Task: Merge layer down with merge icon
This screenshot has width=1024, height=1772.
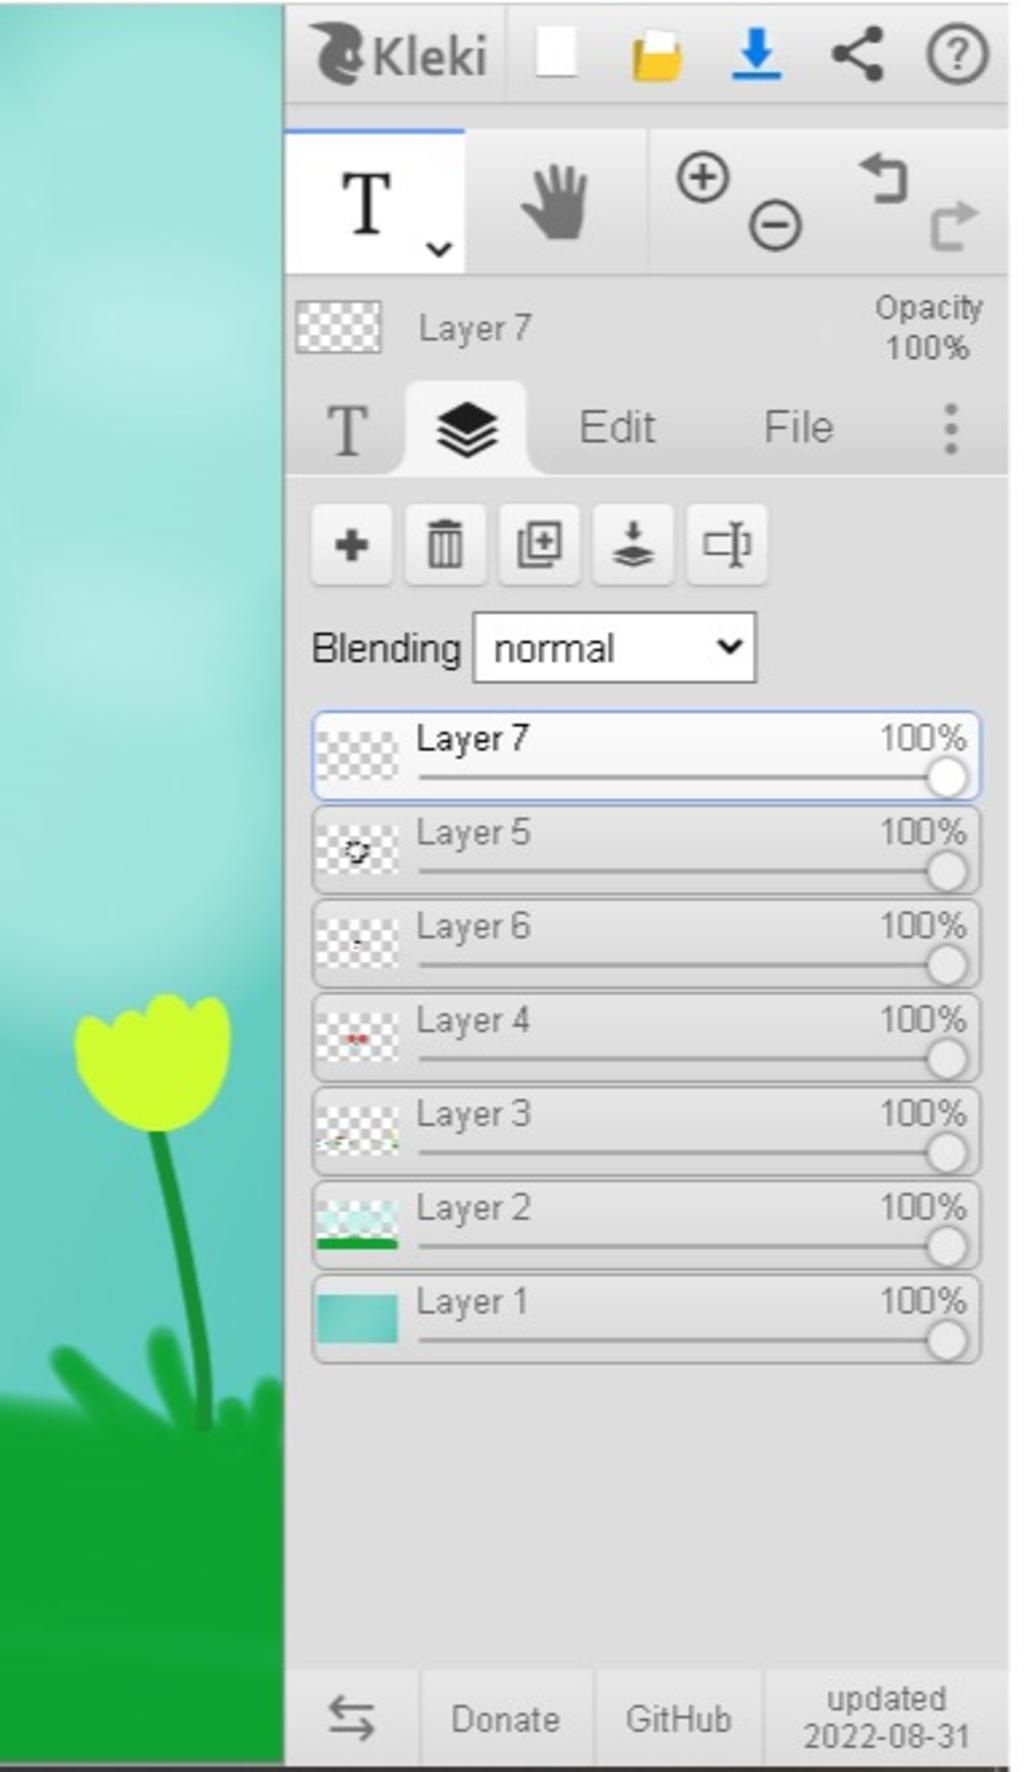Action: (633, 545)
